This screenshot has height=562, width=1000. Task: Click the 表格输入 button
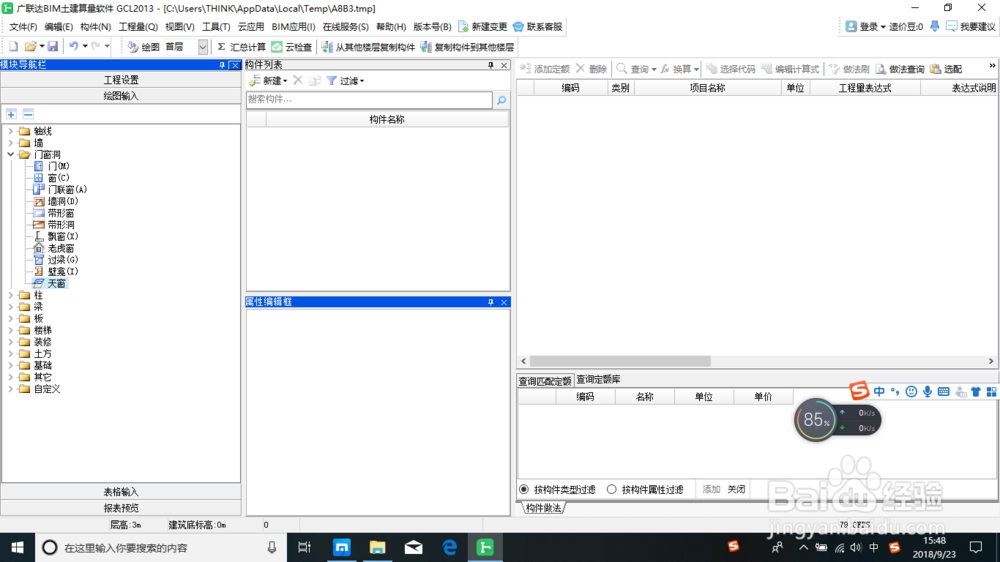[121, 492]
